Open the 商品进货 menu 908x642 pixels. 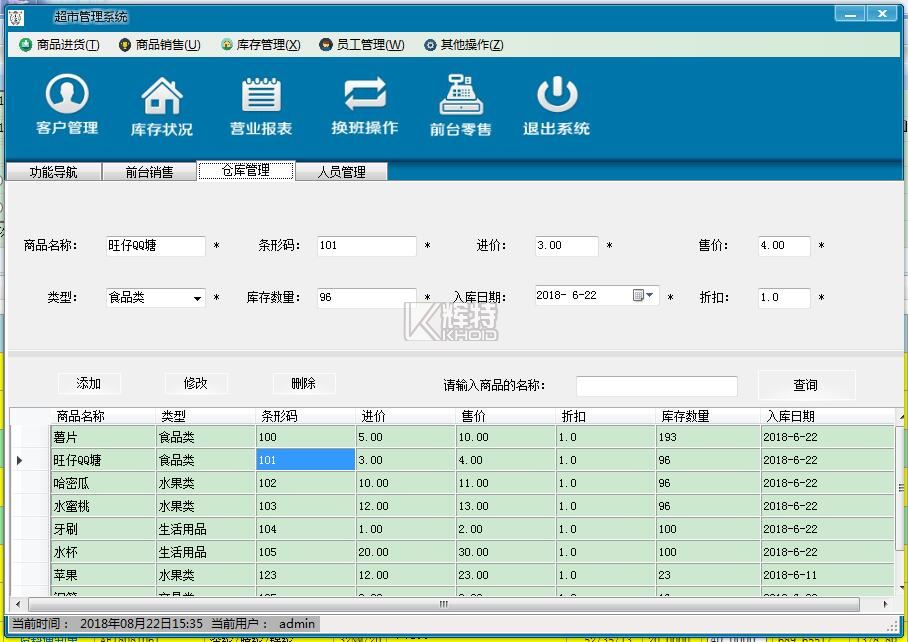60,45
